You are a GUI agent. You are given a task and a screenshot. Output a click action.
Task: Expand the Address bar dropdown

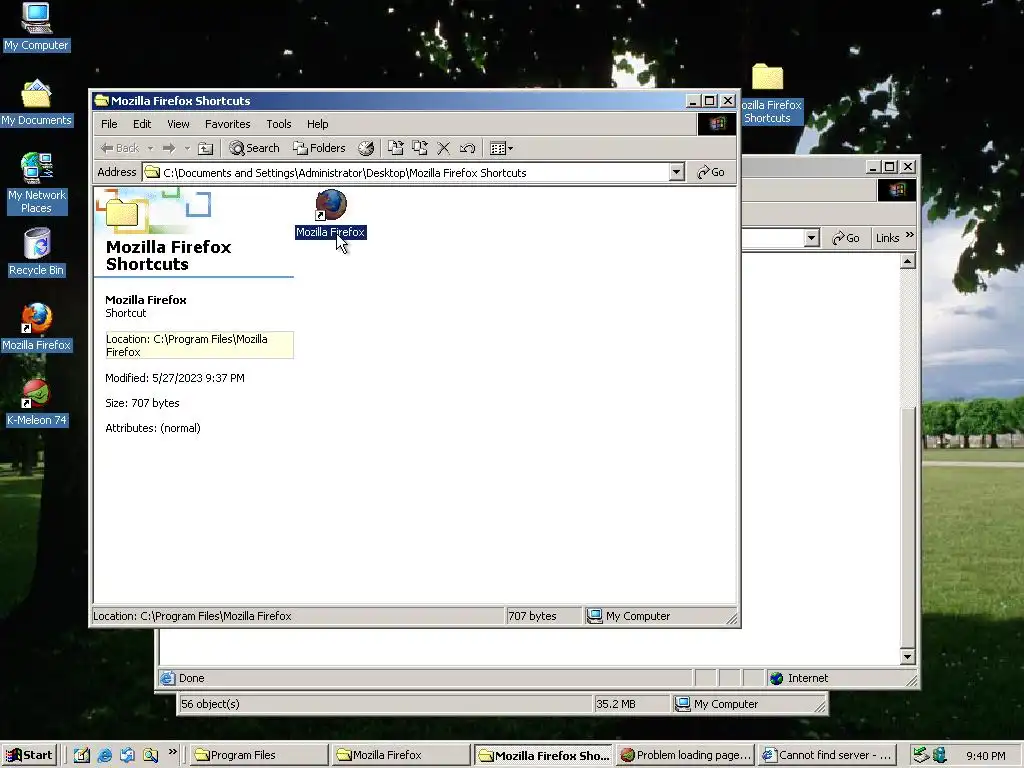pos(677,172)
